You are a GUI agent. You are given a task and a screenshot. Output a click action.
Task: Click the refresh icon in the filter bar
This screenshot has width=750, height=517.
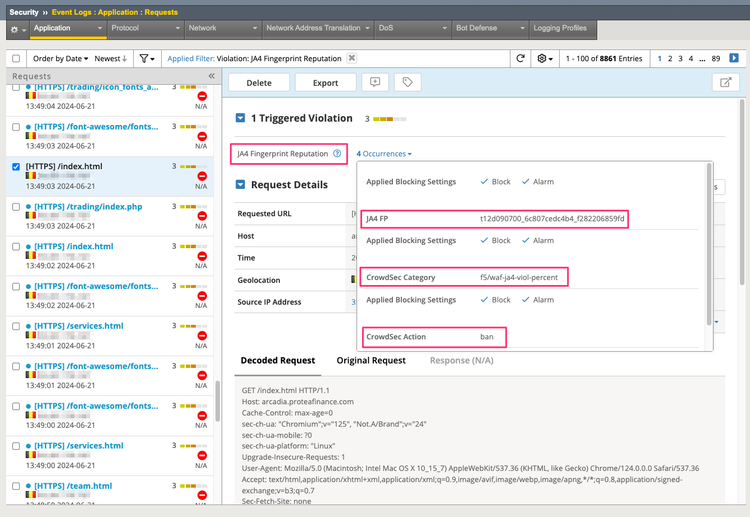pyautogui.click(x=520, y=59)
